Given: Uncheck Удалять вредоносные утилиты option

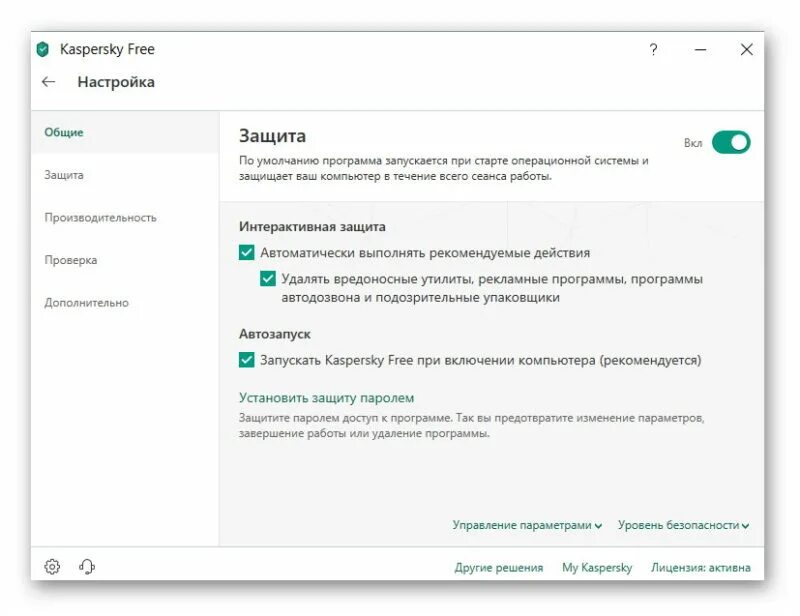Looking at the screenshot, I should coord(268,279).
